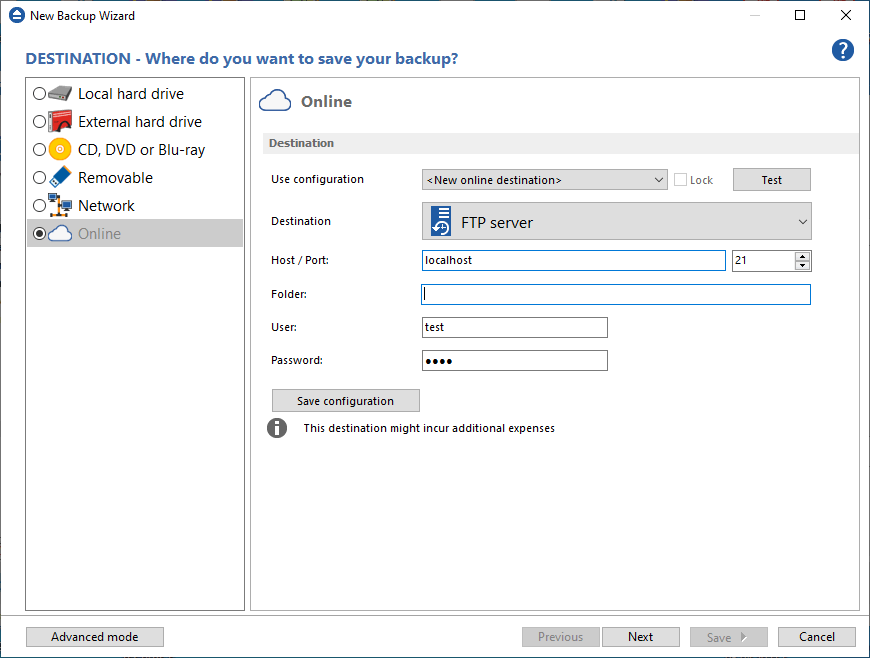
Task: Expand the FTP server destination dropdown
Action: pos(616,221)
